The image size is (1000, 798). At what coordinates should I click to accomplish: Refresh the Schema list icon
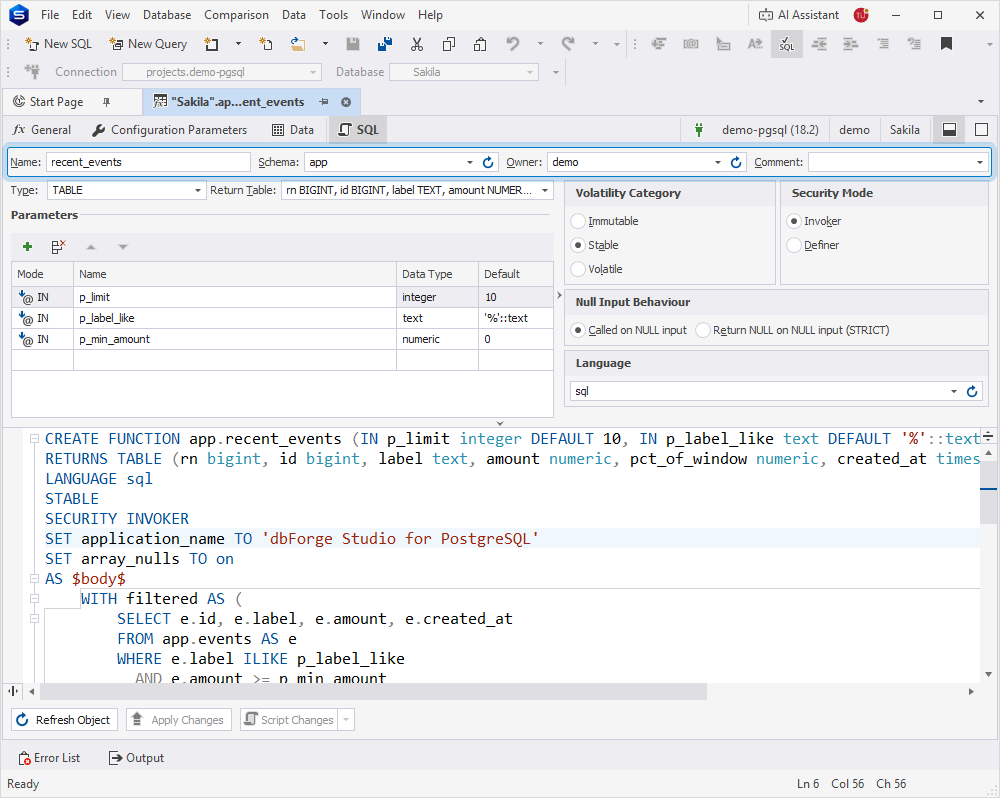(x=488, y=162)
